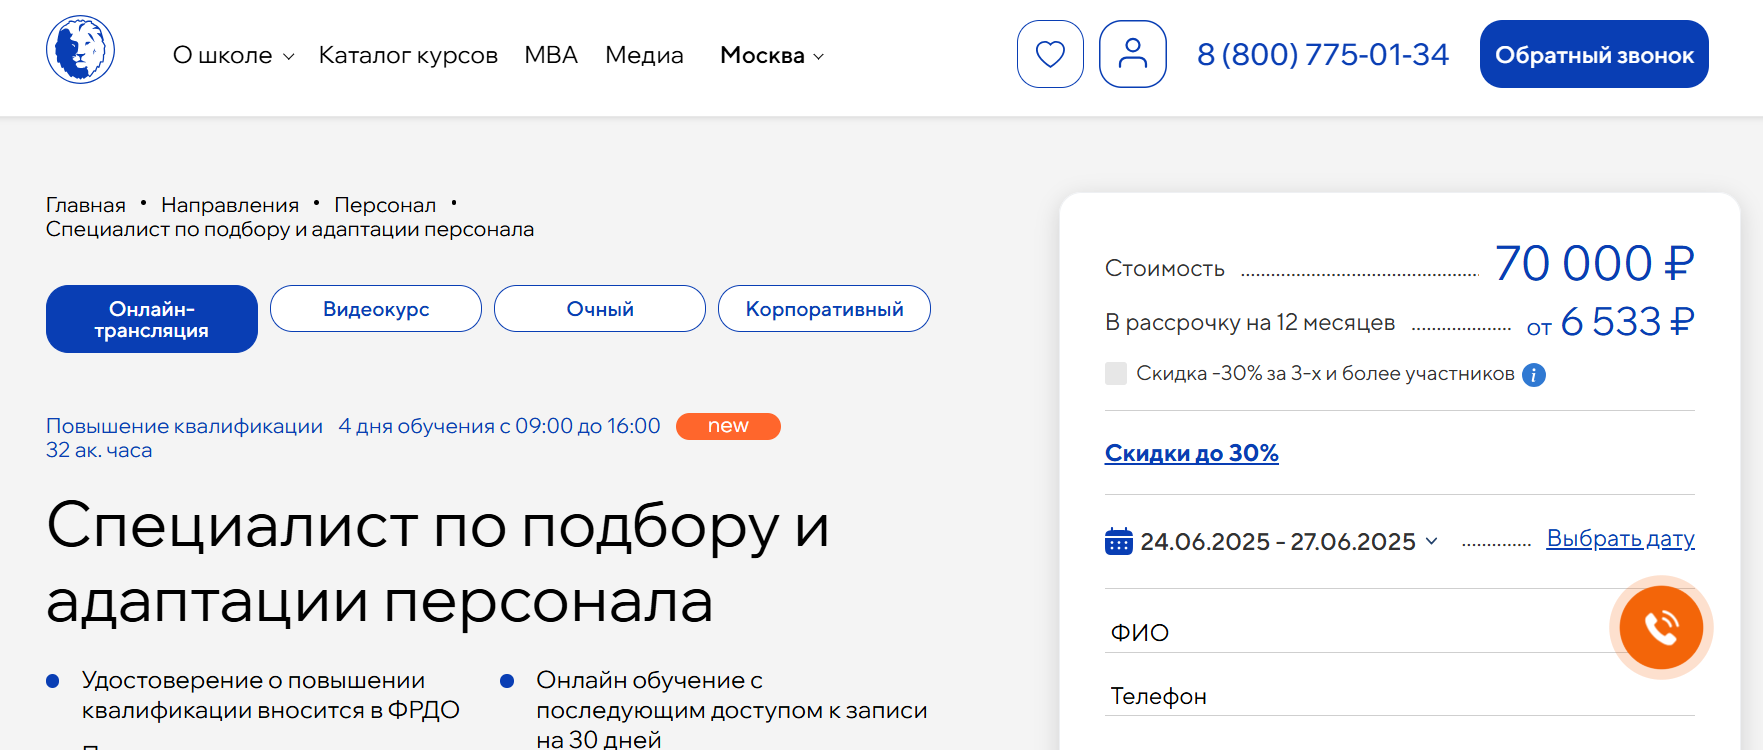Screen dimensions: 1763x750
Task: Select the 'Корпоративный' format tab
Action: click(x=824, y=309)
